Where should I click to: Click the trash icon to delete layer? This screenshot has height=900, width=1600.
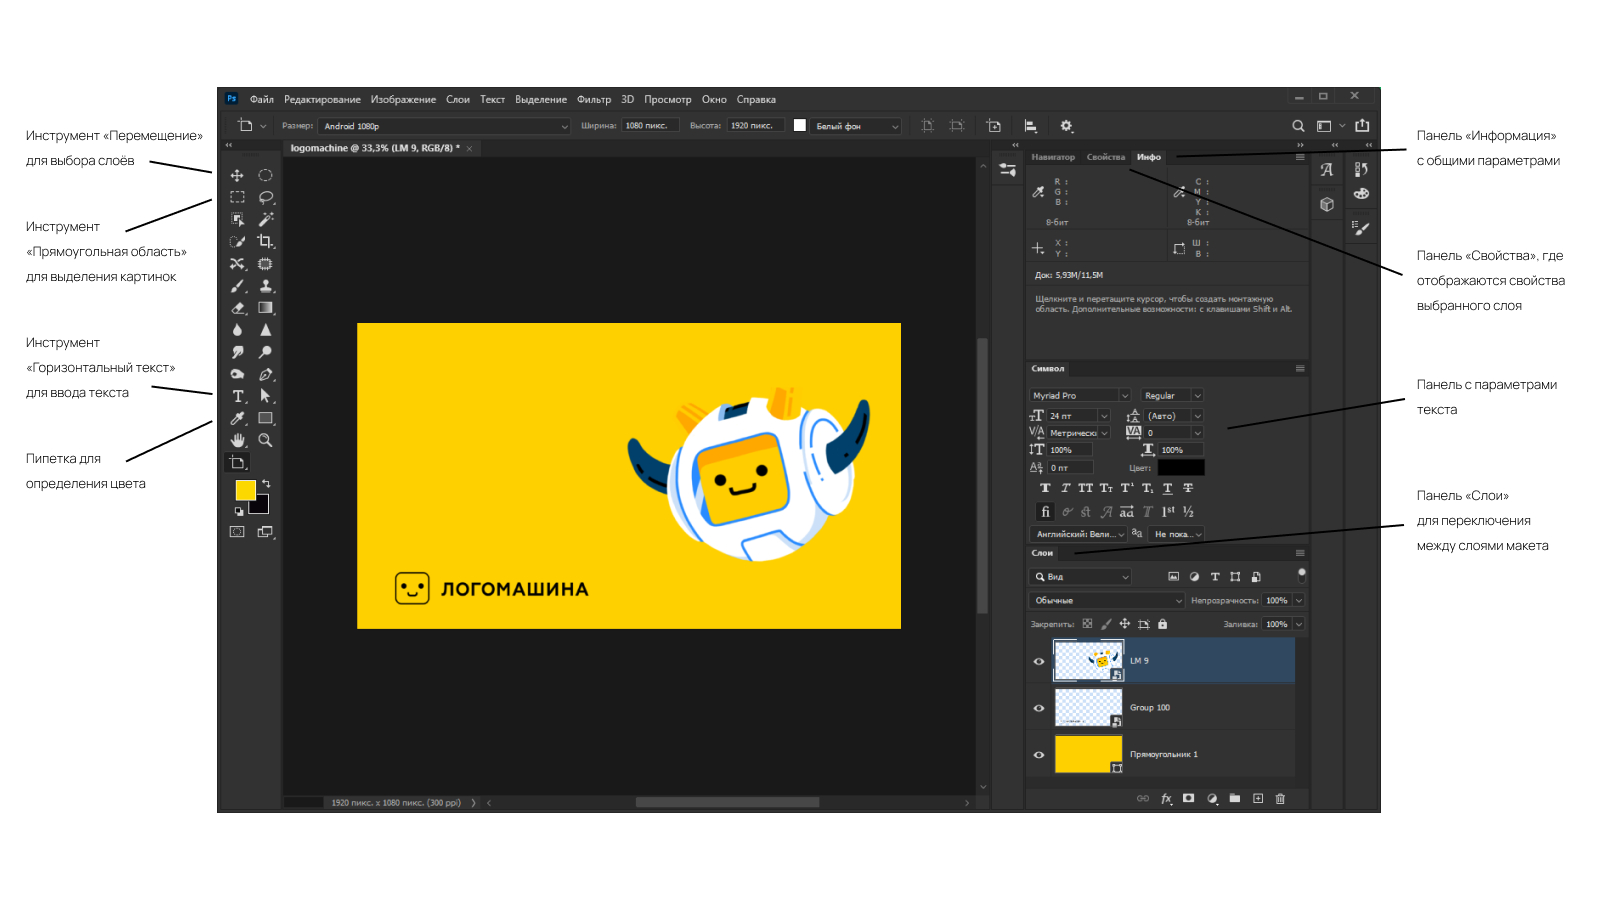(x=1280, y=799)
